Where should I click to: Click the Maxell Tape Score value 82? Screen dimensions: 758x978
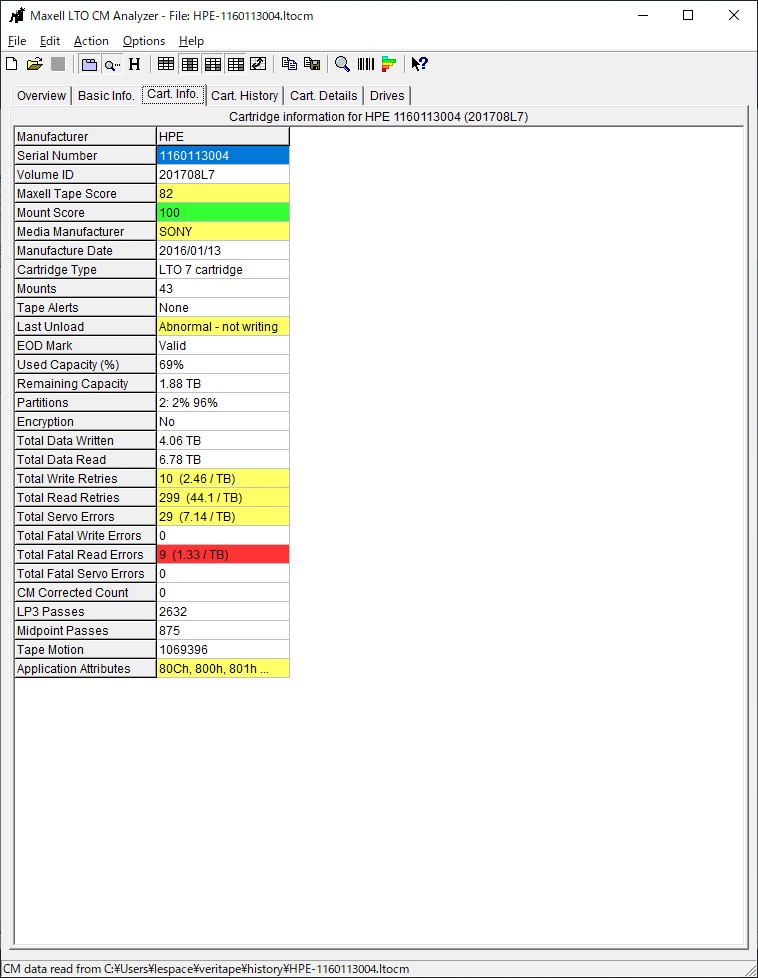(223, 193)
